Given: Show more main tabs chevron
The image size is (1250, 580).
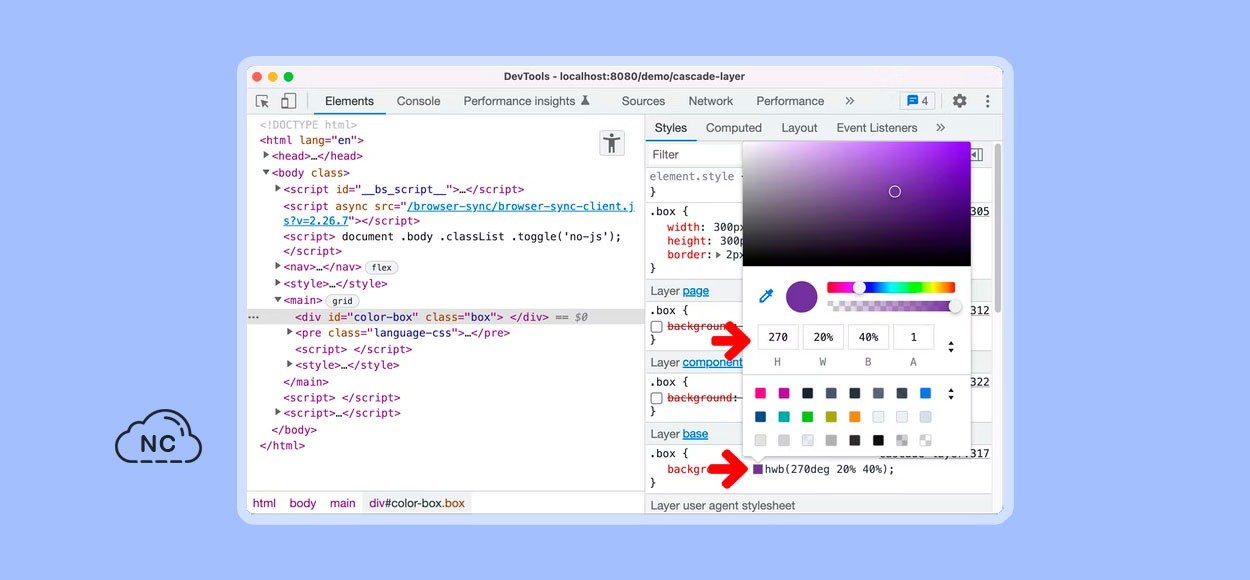Looking at the screenshot, I should coord(850,101).
